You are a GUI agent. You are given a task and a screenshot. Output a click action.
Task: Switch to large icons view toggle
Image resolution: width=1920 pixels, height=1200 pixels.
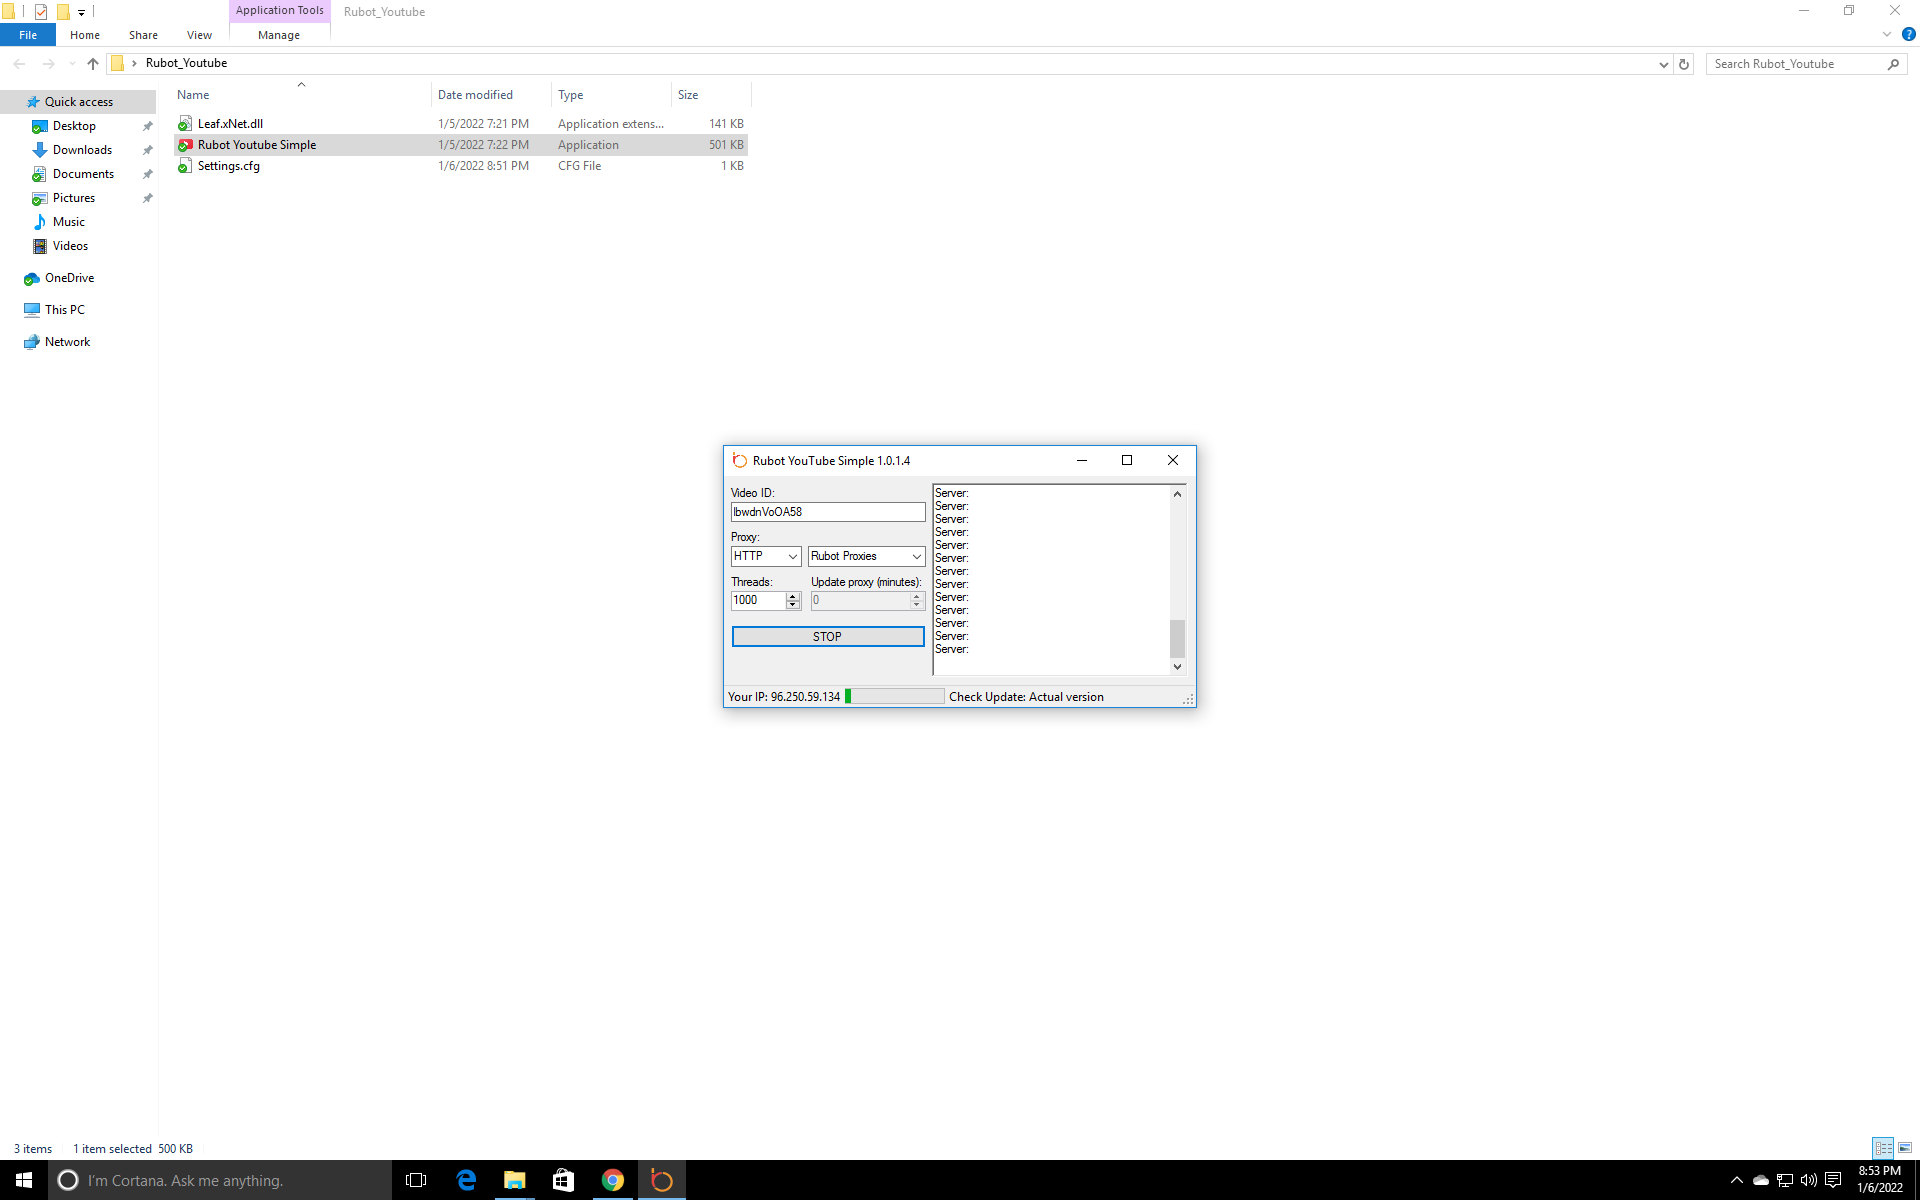[x=1905, y=1148]
